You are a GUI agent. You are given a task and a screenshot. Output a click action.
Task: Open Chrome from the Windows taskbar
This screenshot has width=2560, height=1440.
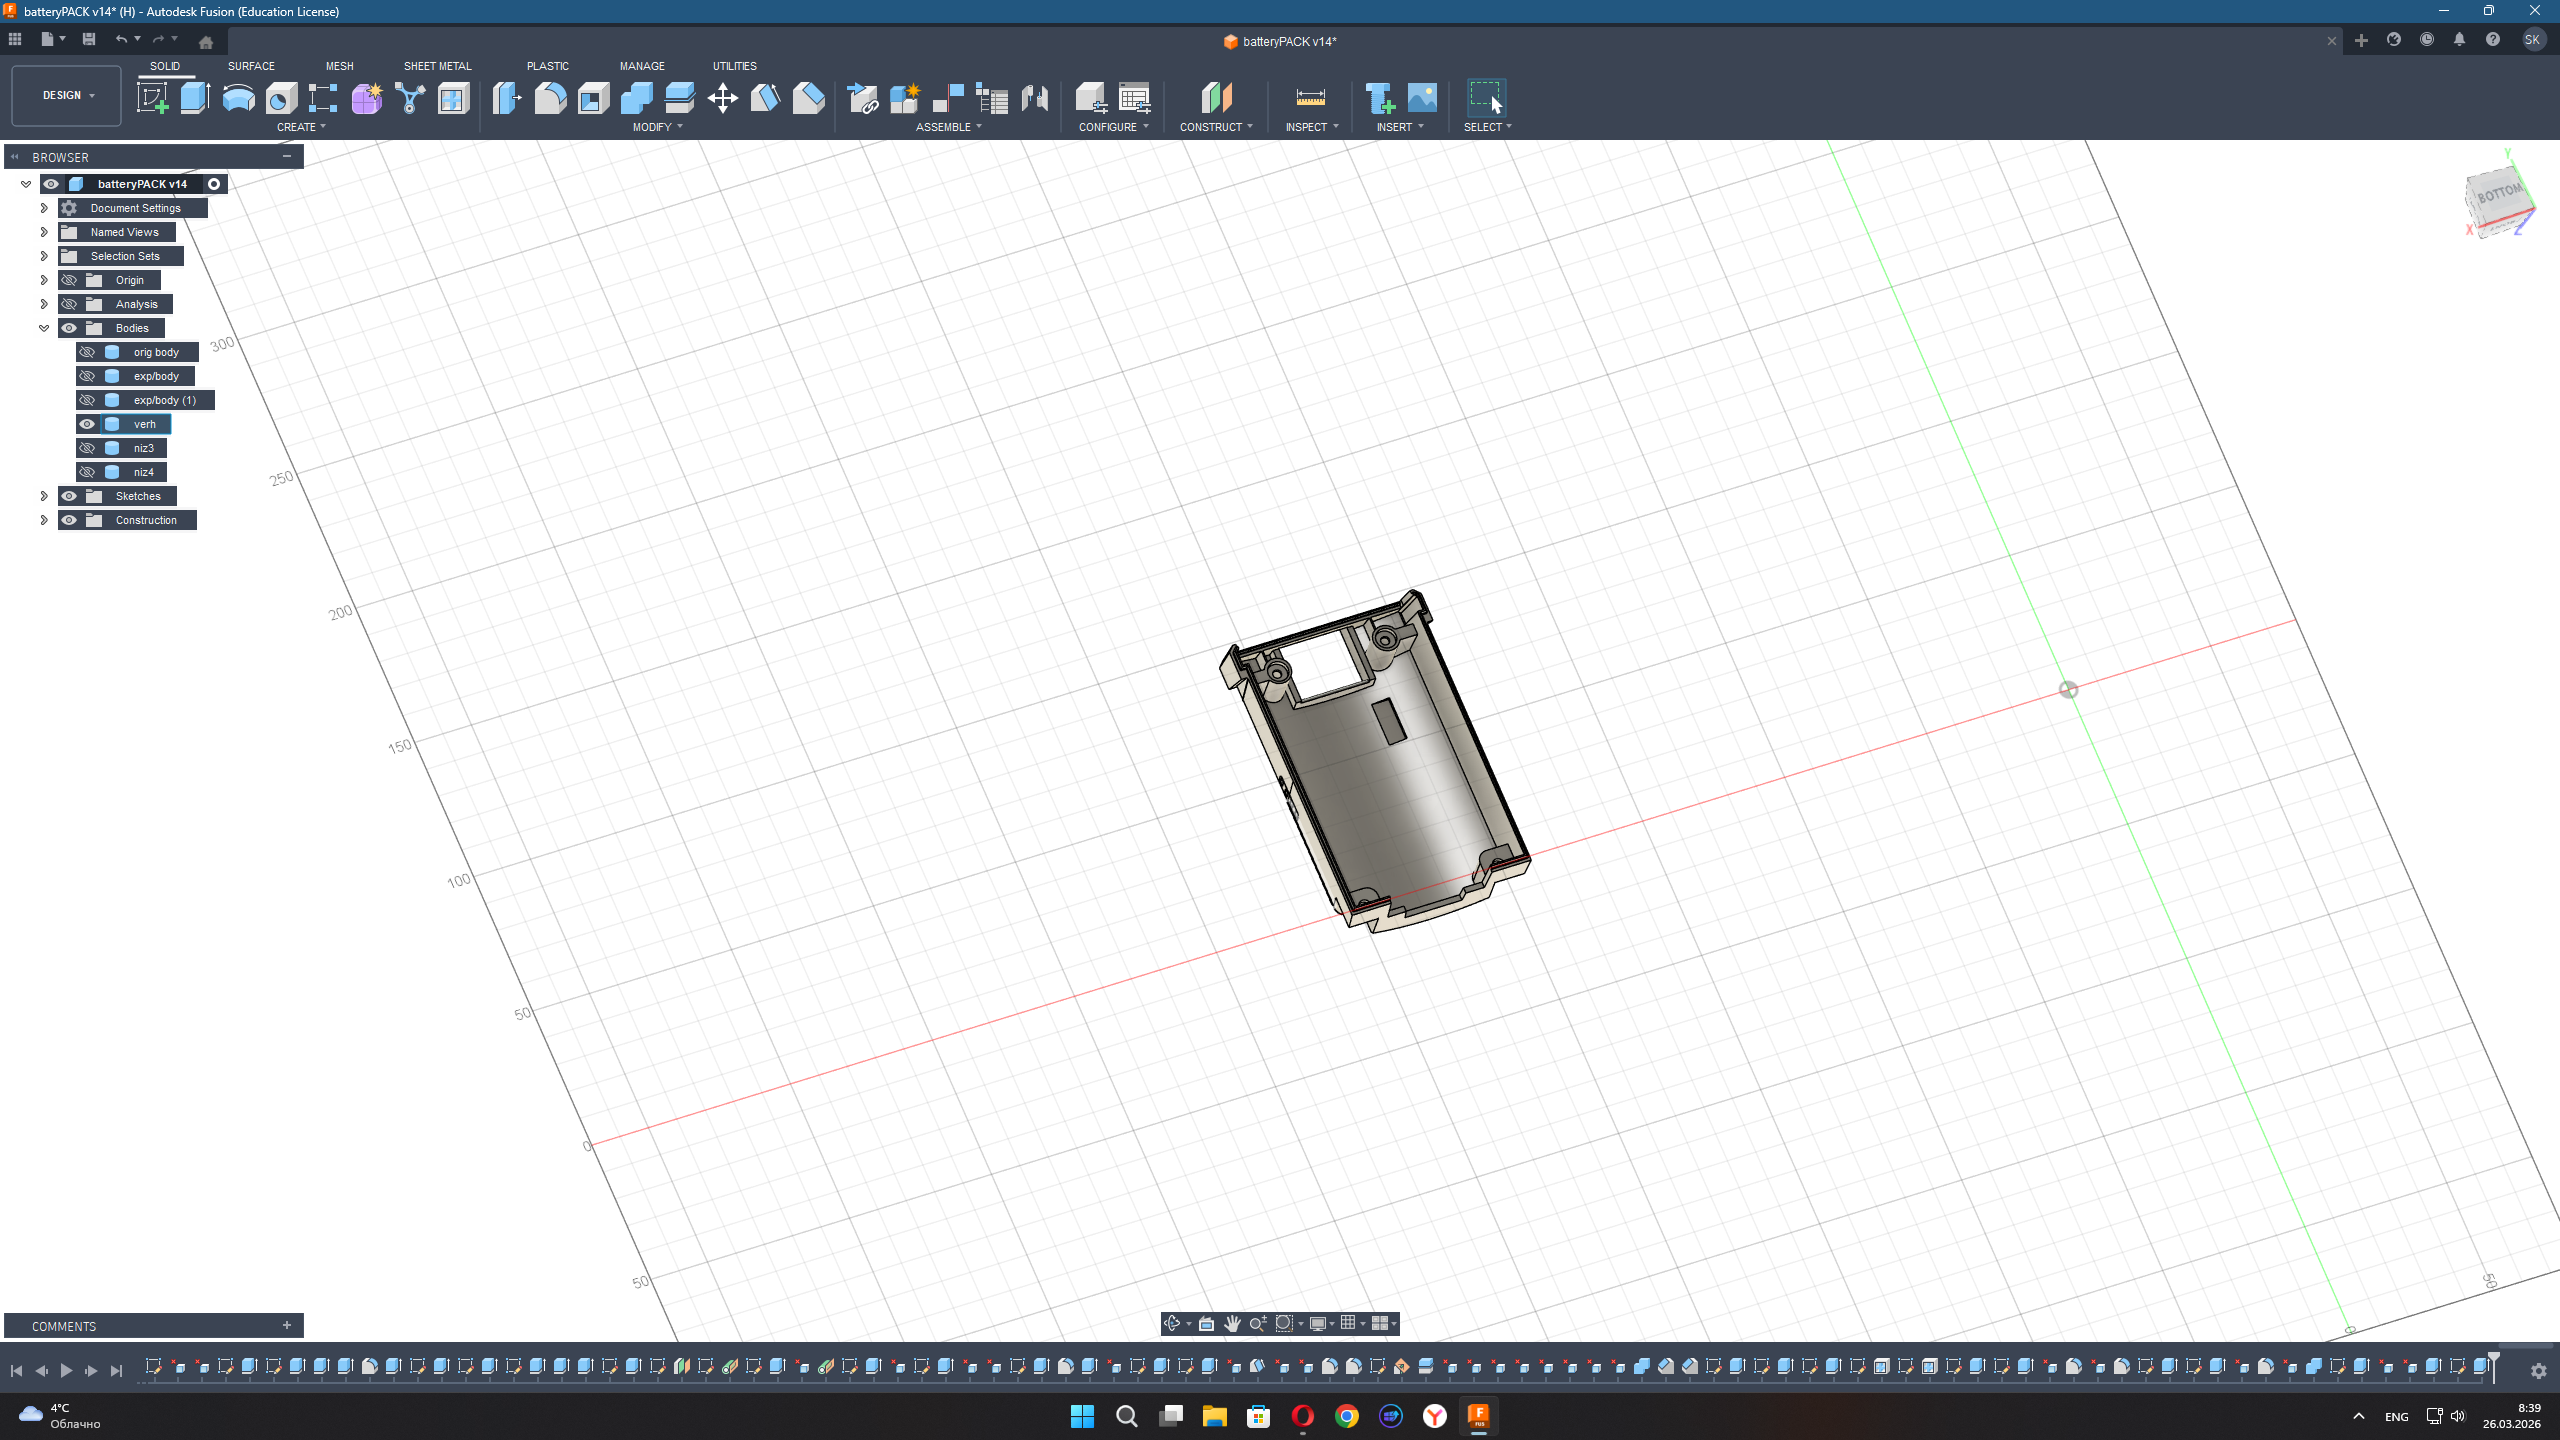point(1346,1416)
